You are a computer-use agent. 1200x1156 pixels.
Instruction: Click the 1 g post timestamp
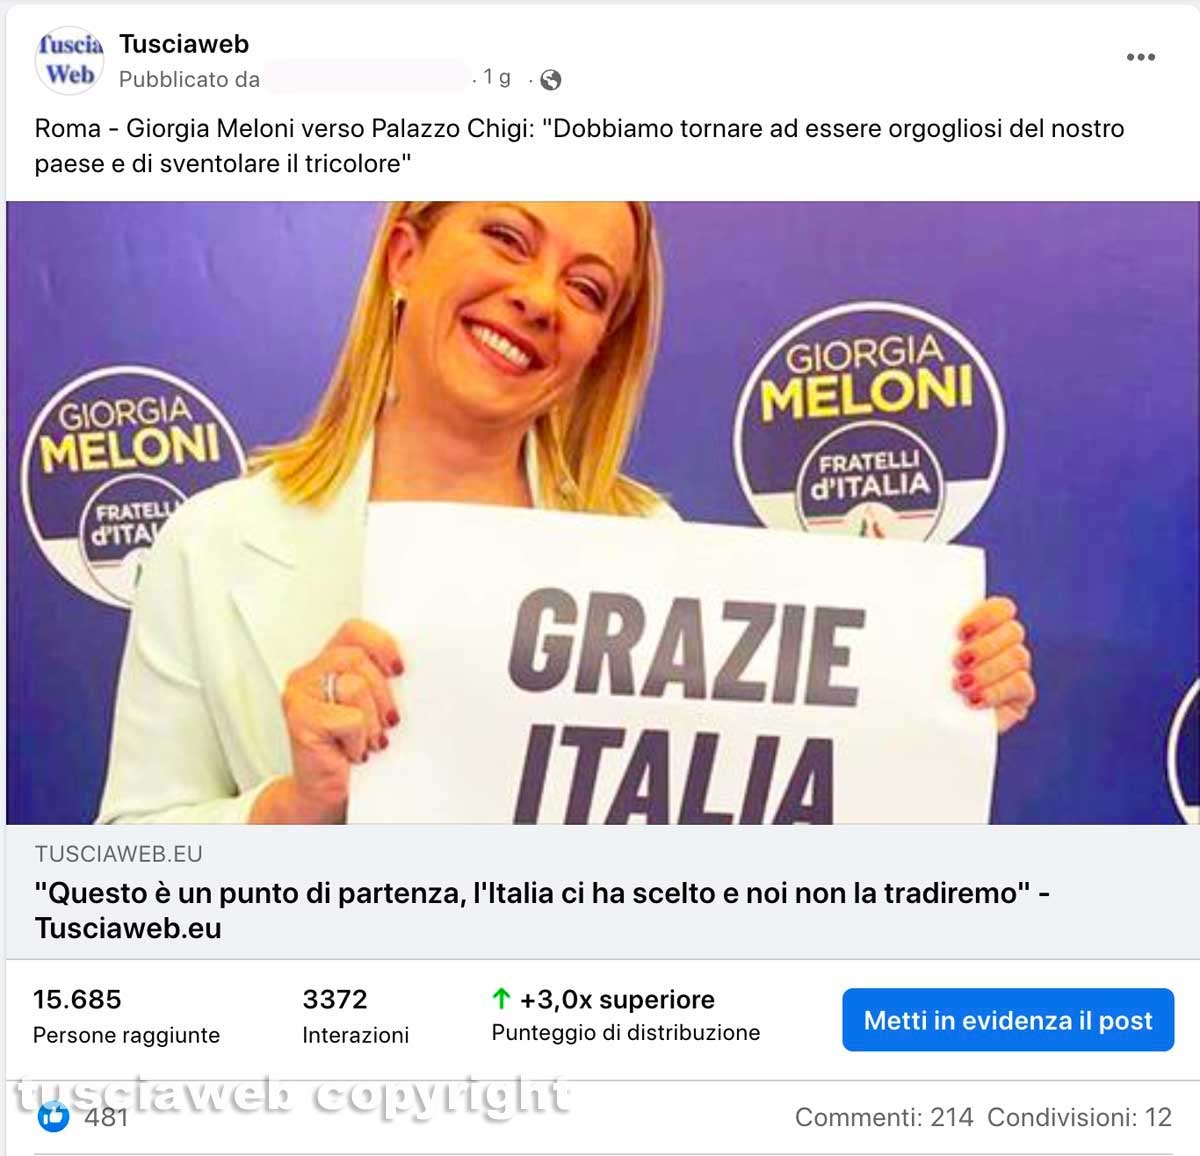tap(497, 77)
